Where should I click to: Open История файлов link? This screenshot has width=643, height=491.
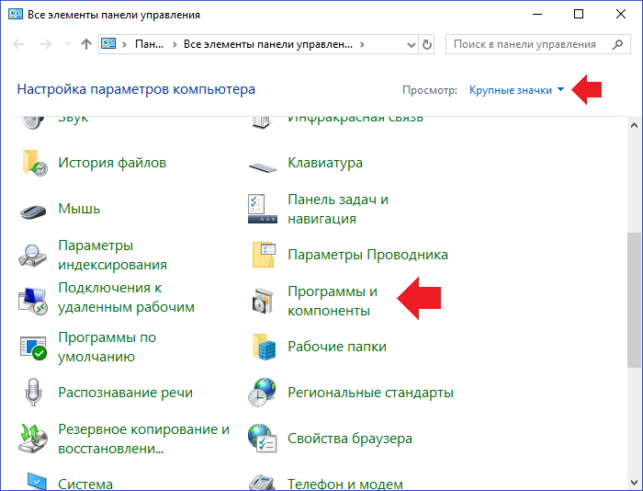(112, 163)
